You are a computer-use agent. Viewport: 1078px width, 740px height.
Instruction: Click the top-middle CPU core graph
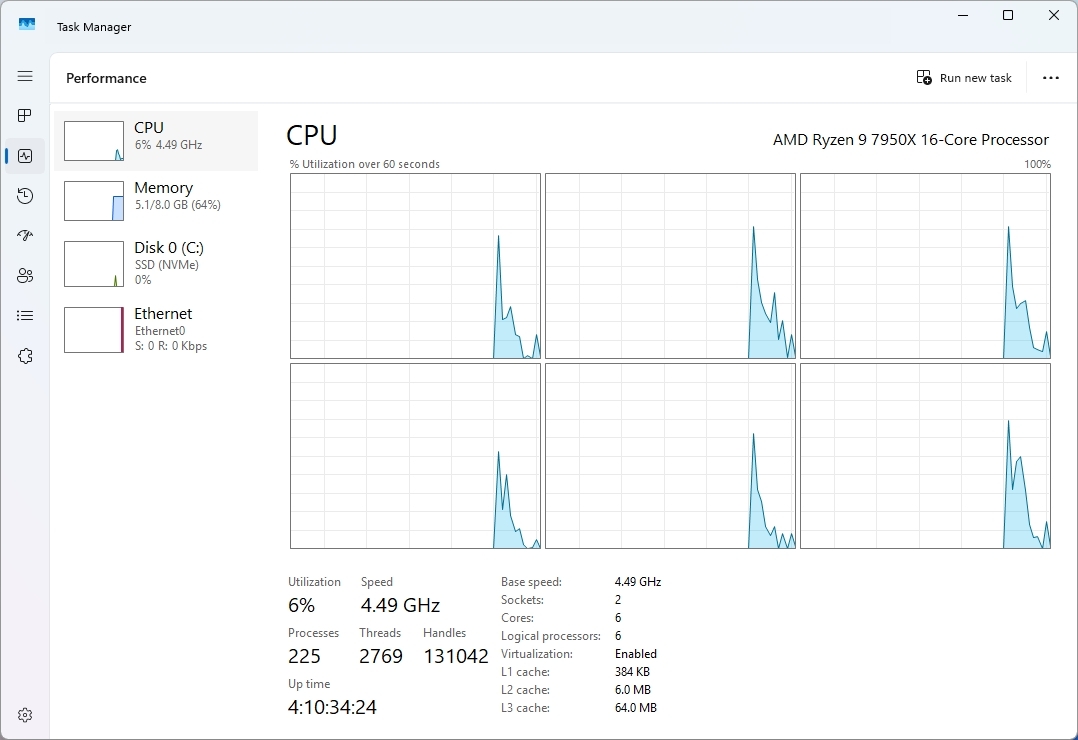pos(670,266)
